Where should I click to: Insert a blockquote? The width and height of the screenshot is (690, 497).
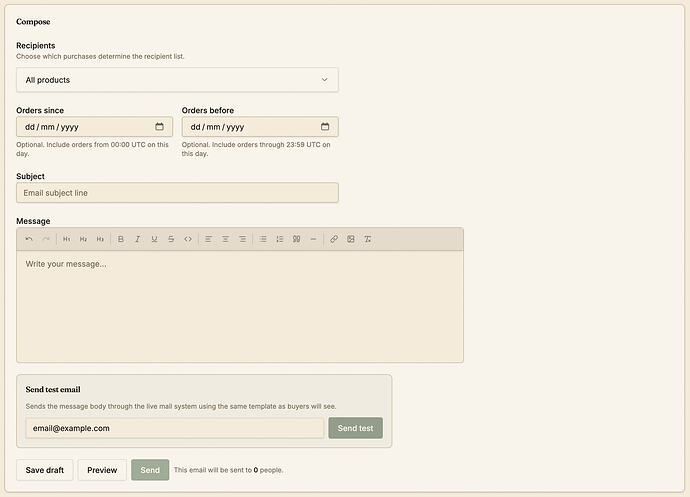(x=297, y=239)
